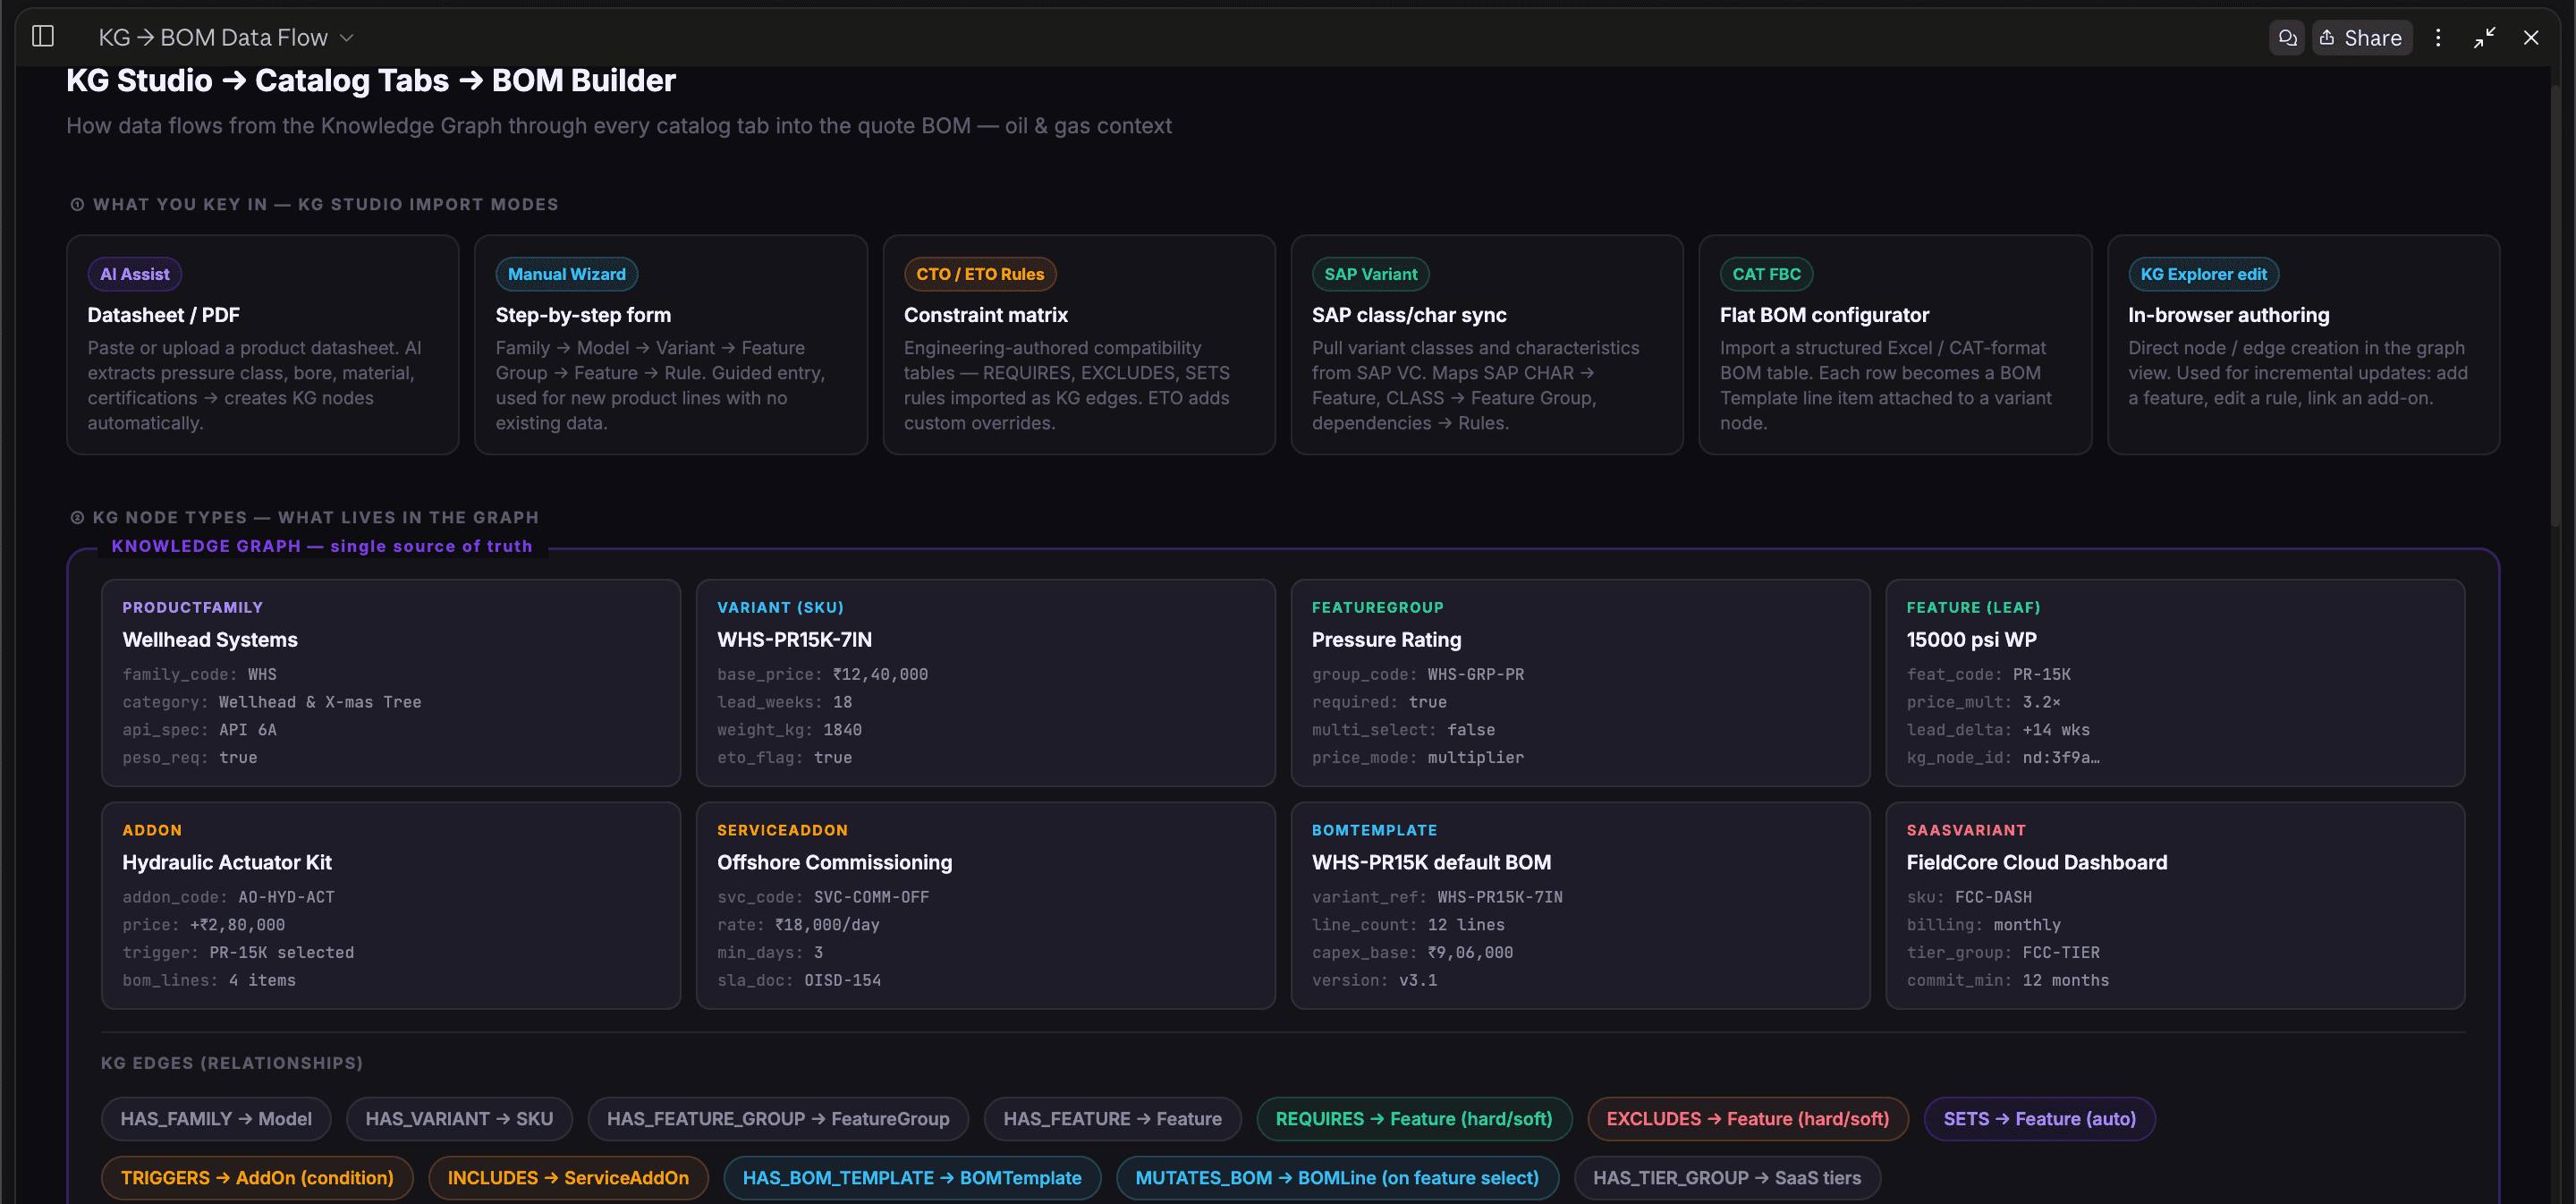Click the TRIGGERS → AddOn (condition) chip
This screenshot has width=2576, height=1204.
point(257,1178)
